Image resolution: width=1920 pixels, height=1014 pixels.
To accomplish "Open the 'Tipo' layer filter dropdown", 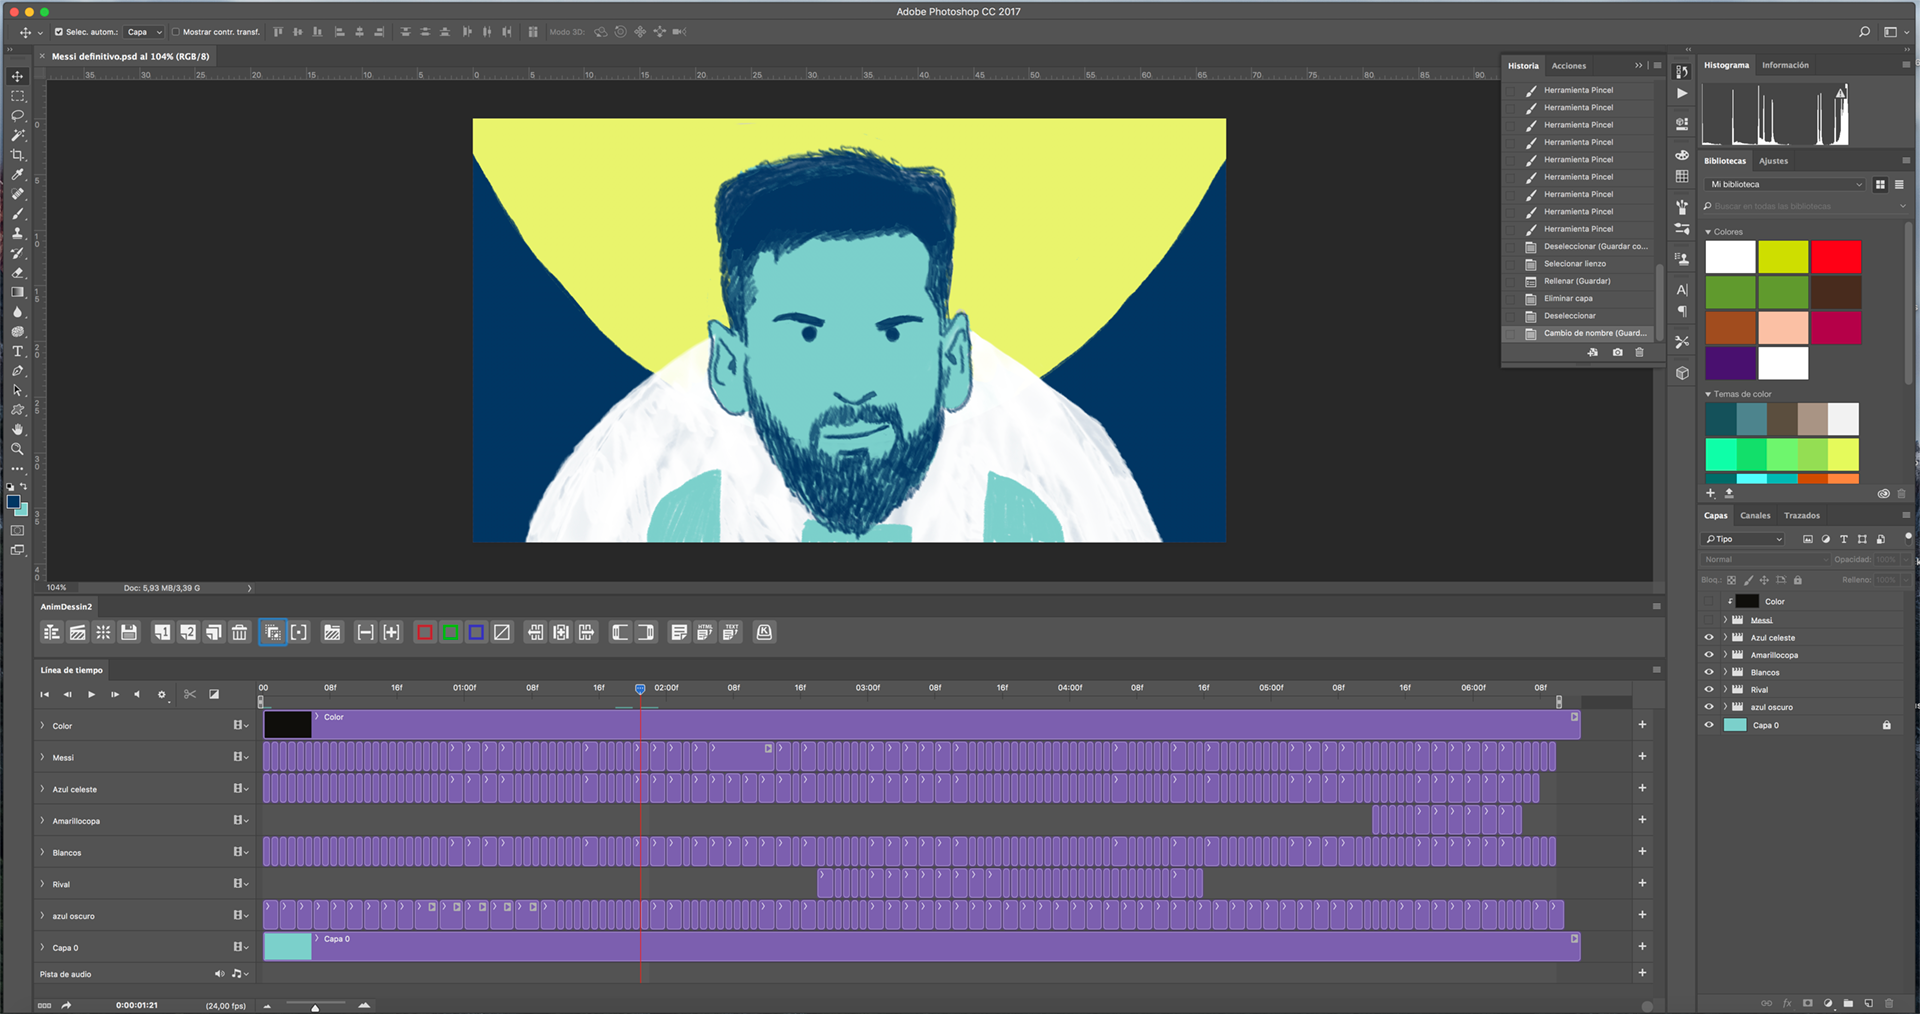I will click(x=1745, y=539).
